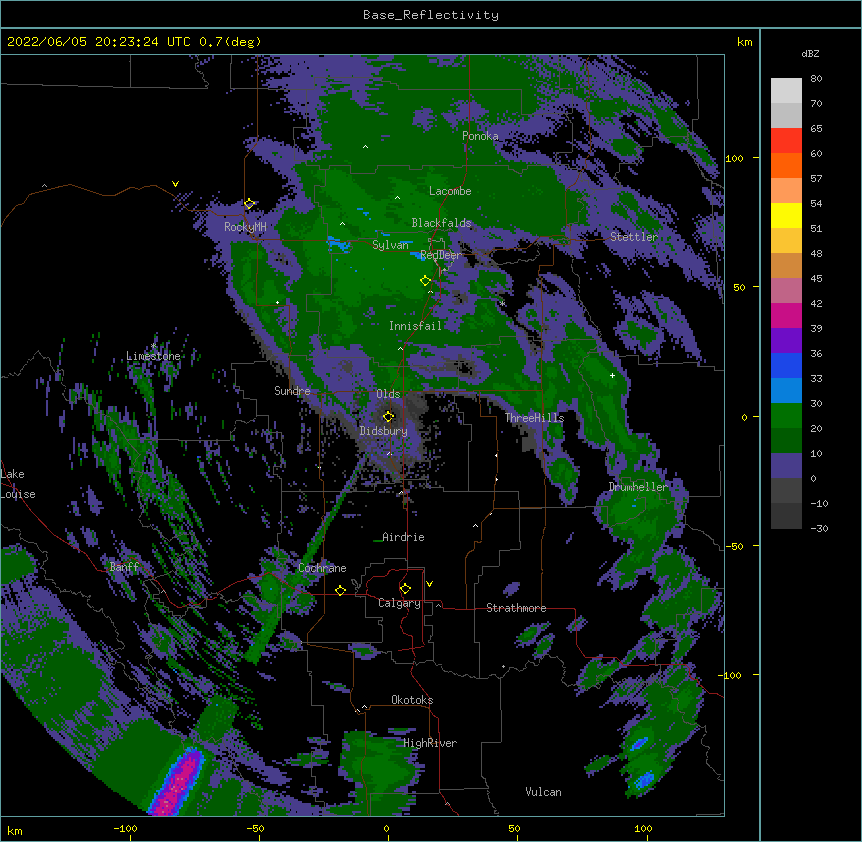
Task: Click the Lacombe city label
Action: (450, 191)
